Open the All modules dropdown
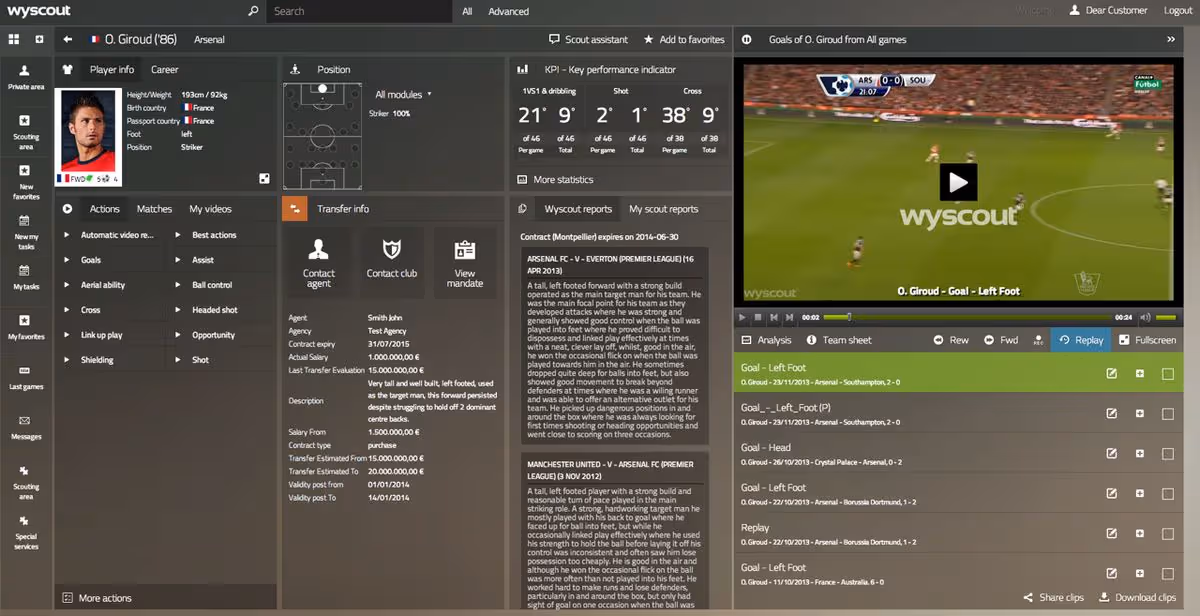This screenshot has height=616, width=1200. point(403,95)
